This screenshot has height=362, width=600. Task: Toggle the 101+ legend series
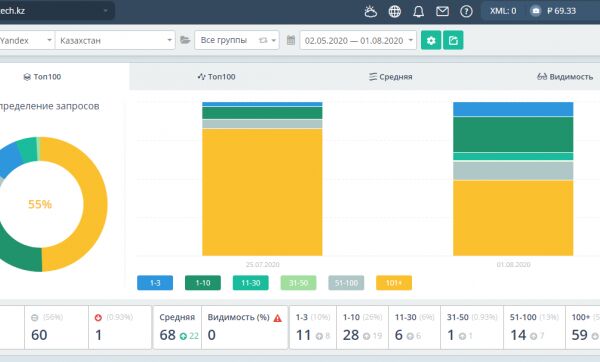394,283
